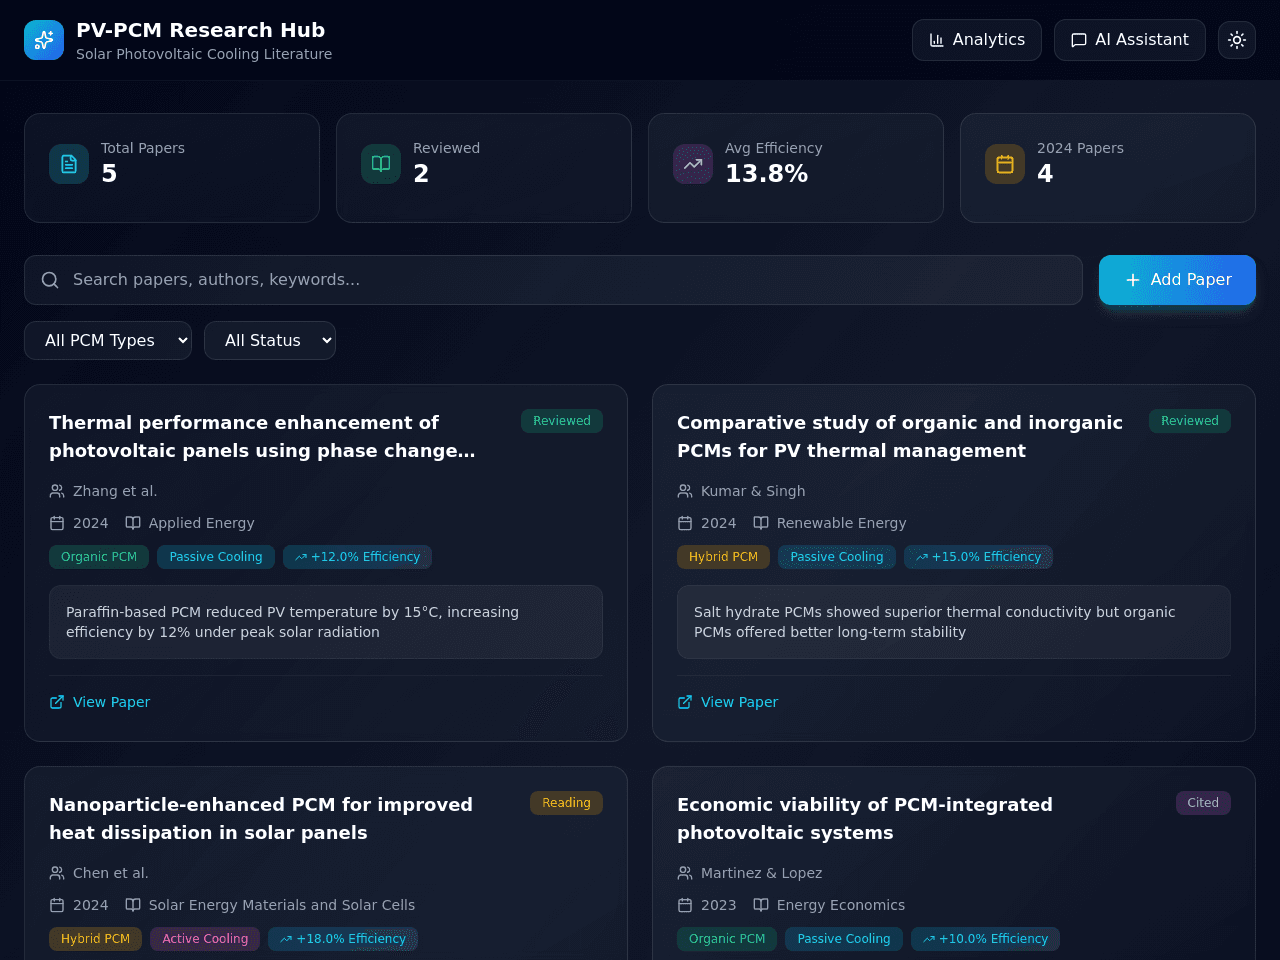
Task: Click the Cited status badge
Action: pos(1203,803)
